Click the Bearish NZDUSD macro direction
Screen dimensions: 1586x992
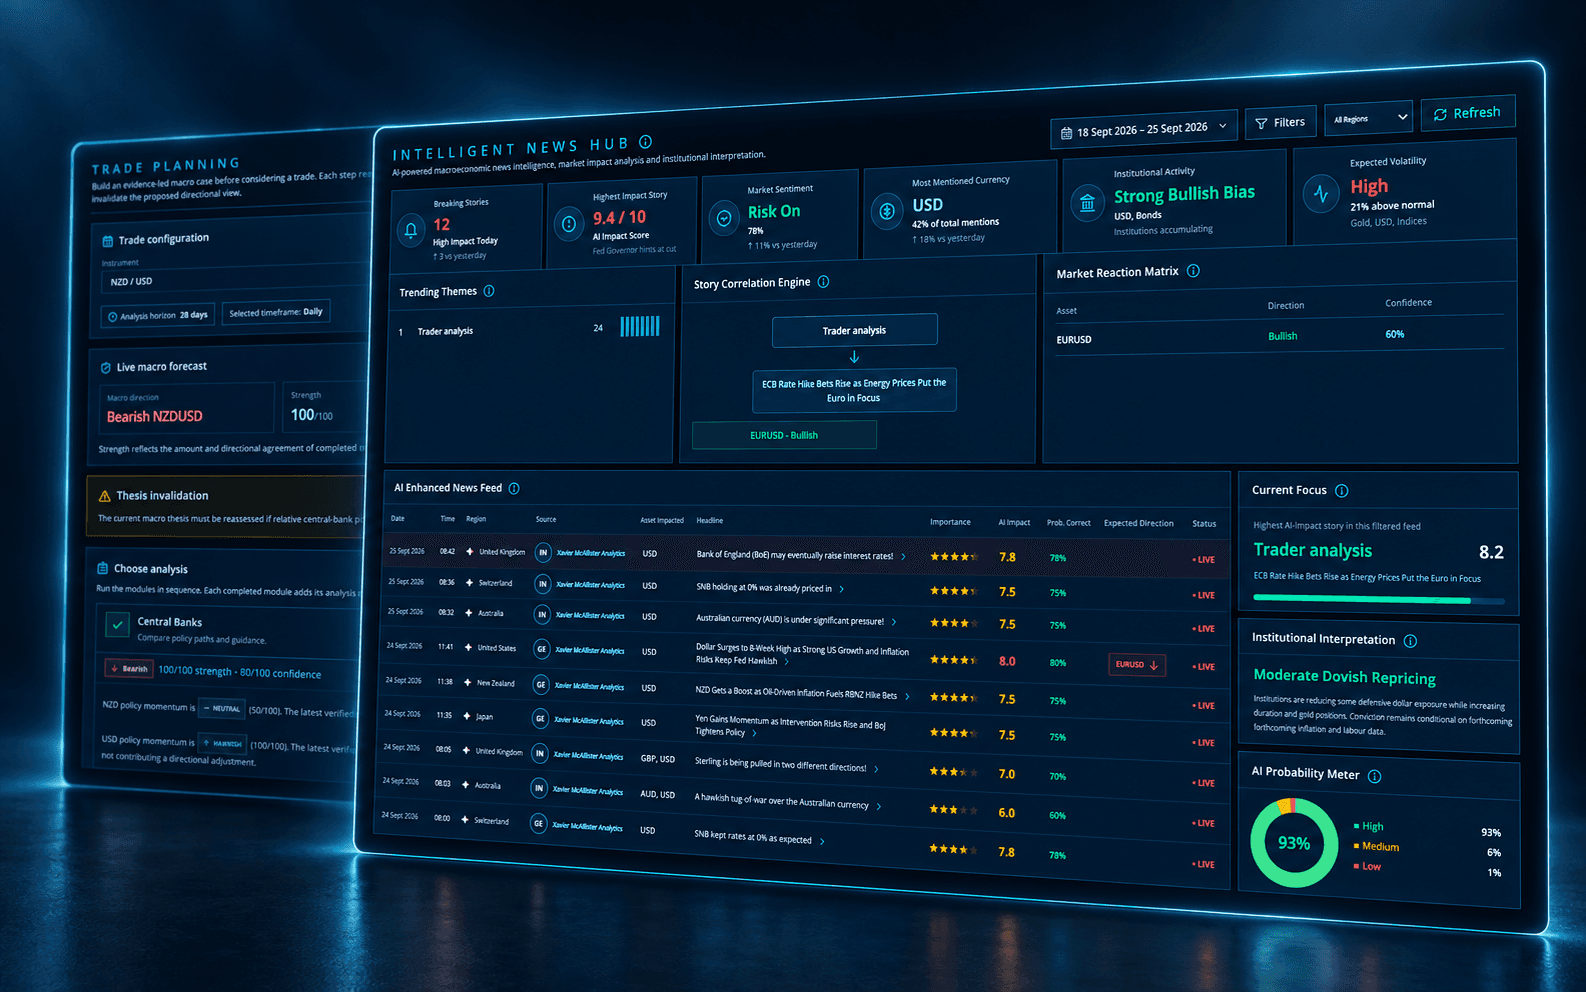click(x=155, y=417)
